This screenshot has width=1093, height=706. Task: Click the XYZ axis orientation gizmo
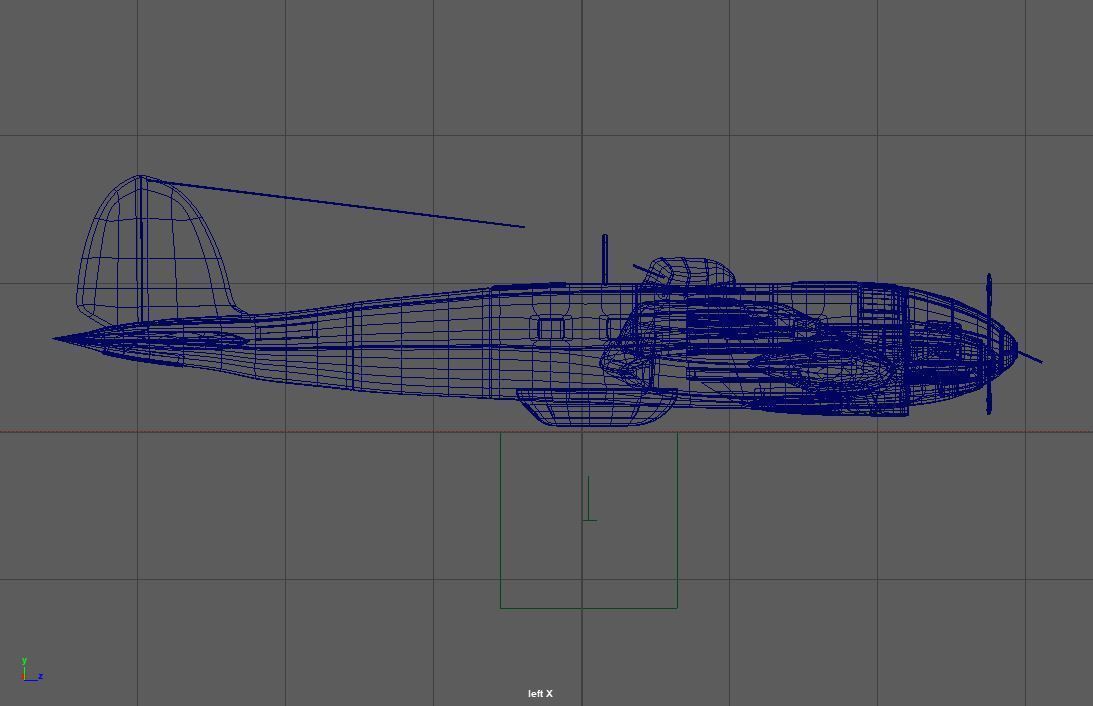coord(31,669)
